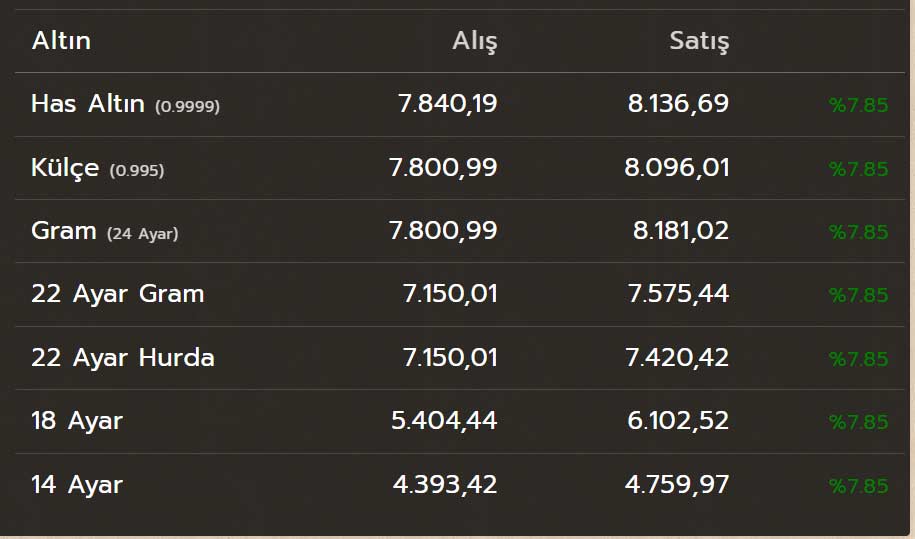Viewport: 915px width, 539px height.
Task: Click Has Altın selling price 8.136,69
Action: pos(678,104)
